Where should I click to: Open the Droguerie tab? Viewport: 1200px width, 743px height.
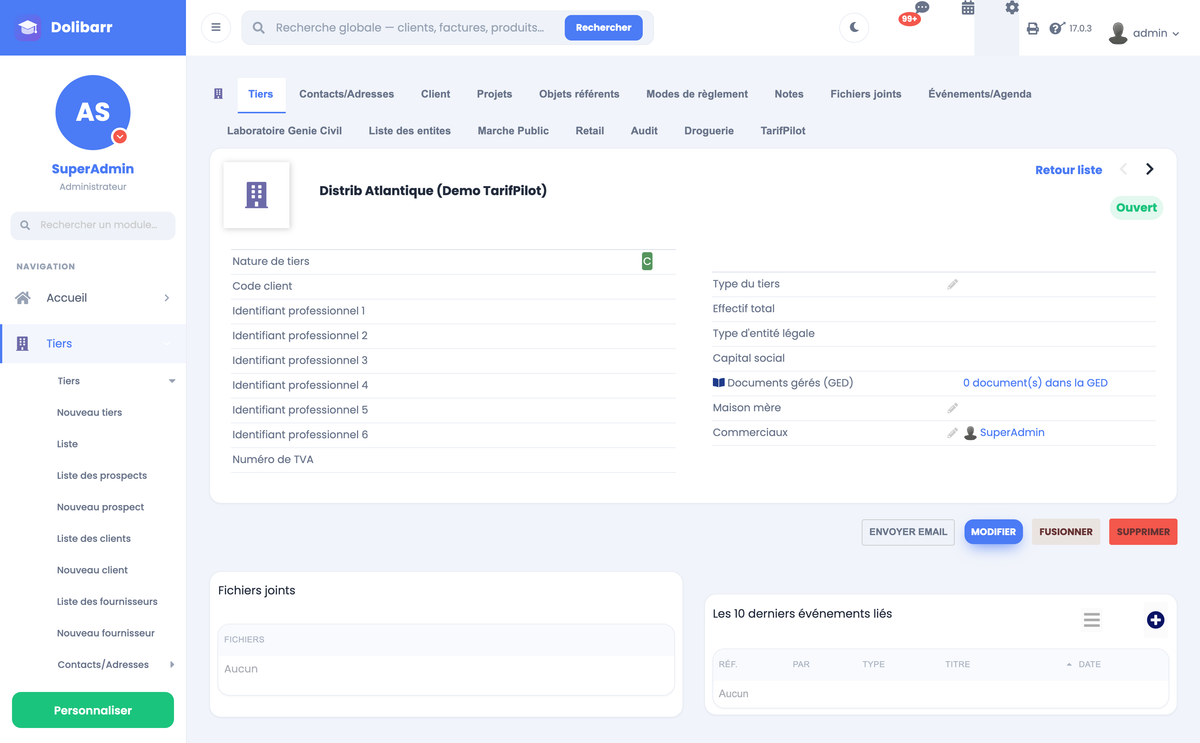(709, 131)
